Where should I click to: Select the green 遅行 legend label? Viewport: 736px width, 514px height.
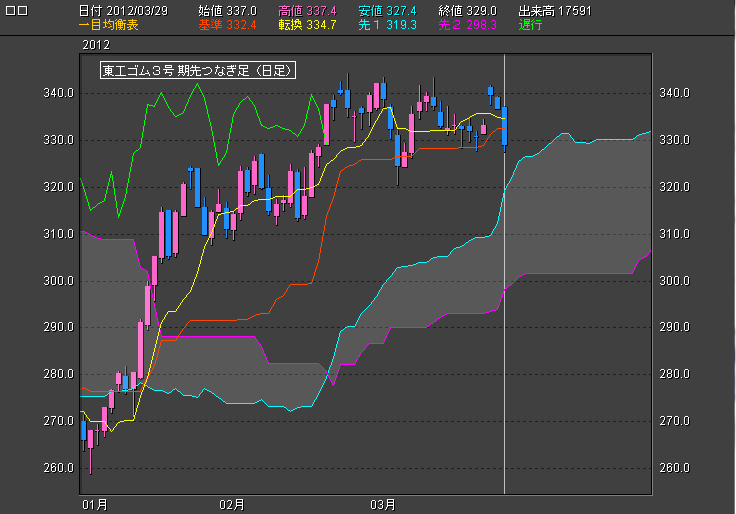pyautogui.click(x=531, y=24)
